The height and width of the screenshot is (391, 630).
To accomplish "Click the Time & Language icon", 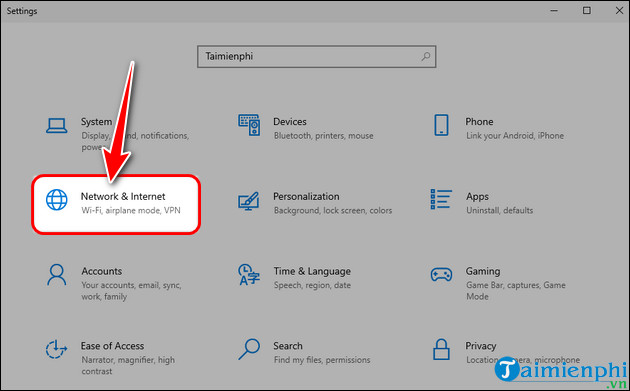I will point(249,274).
